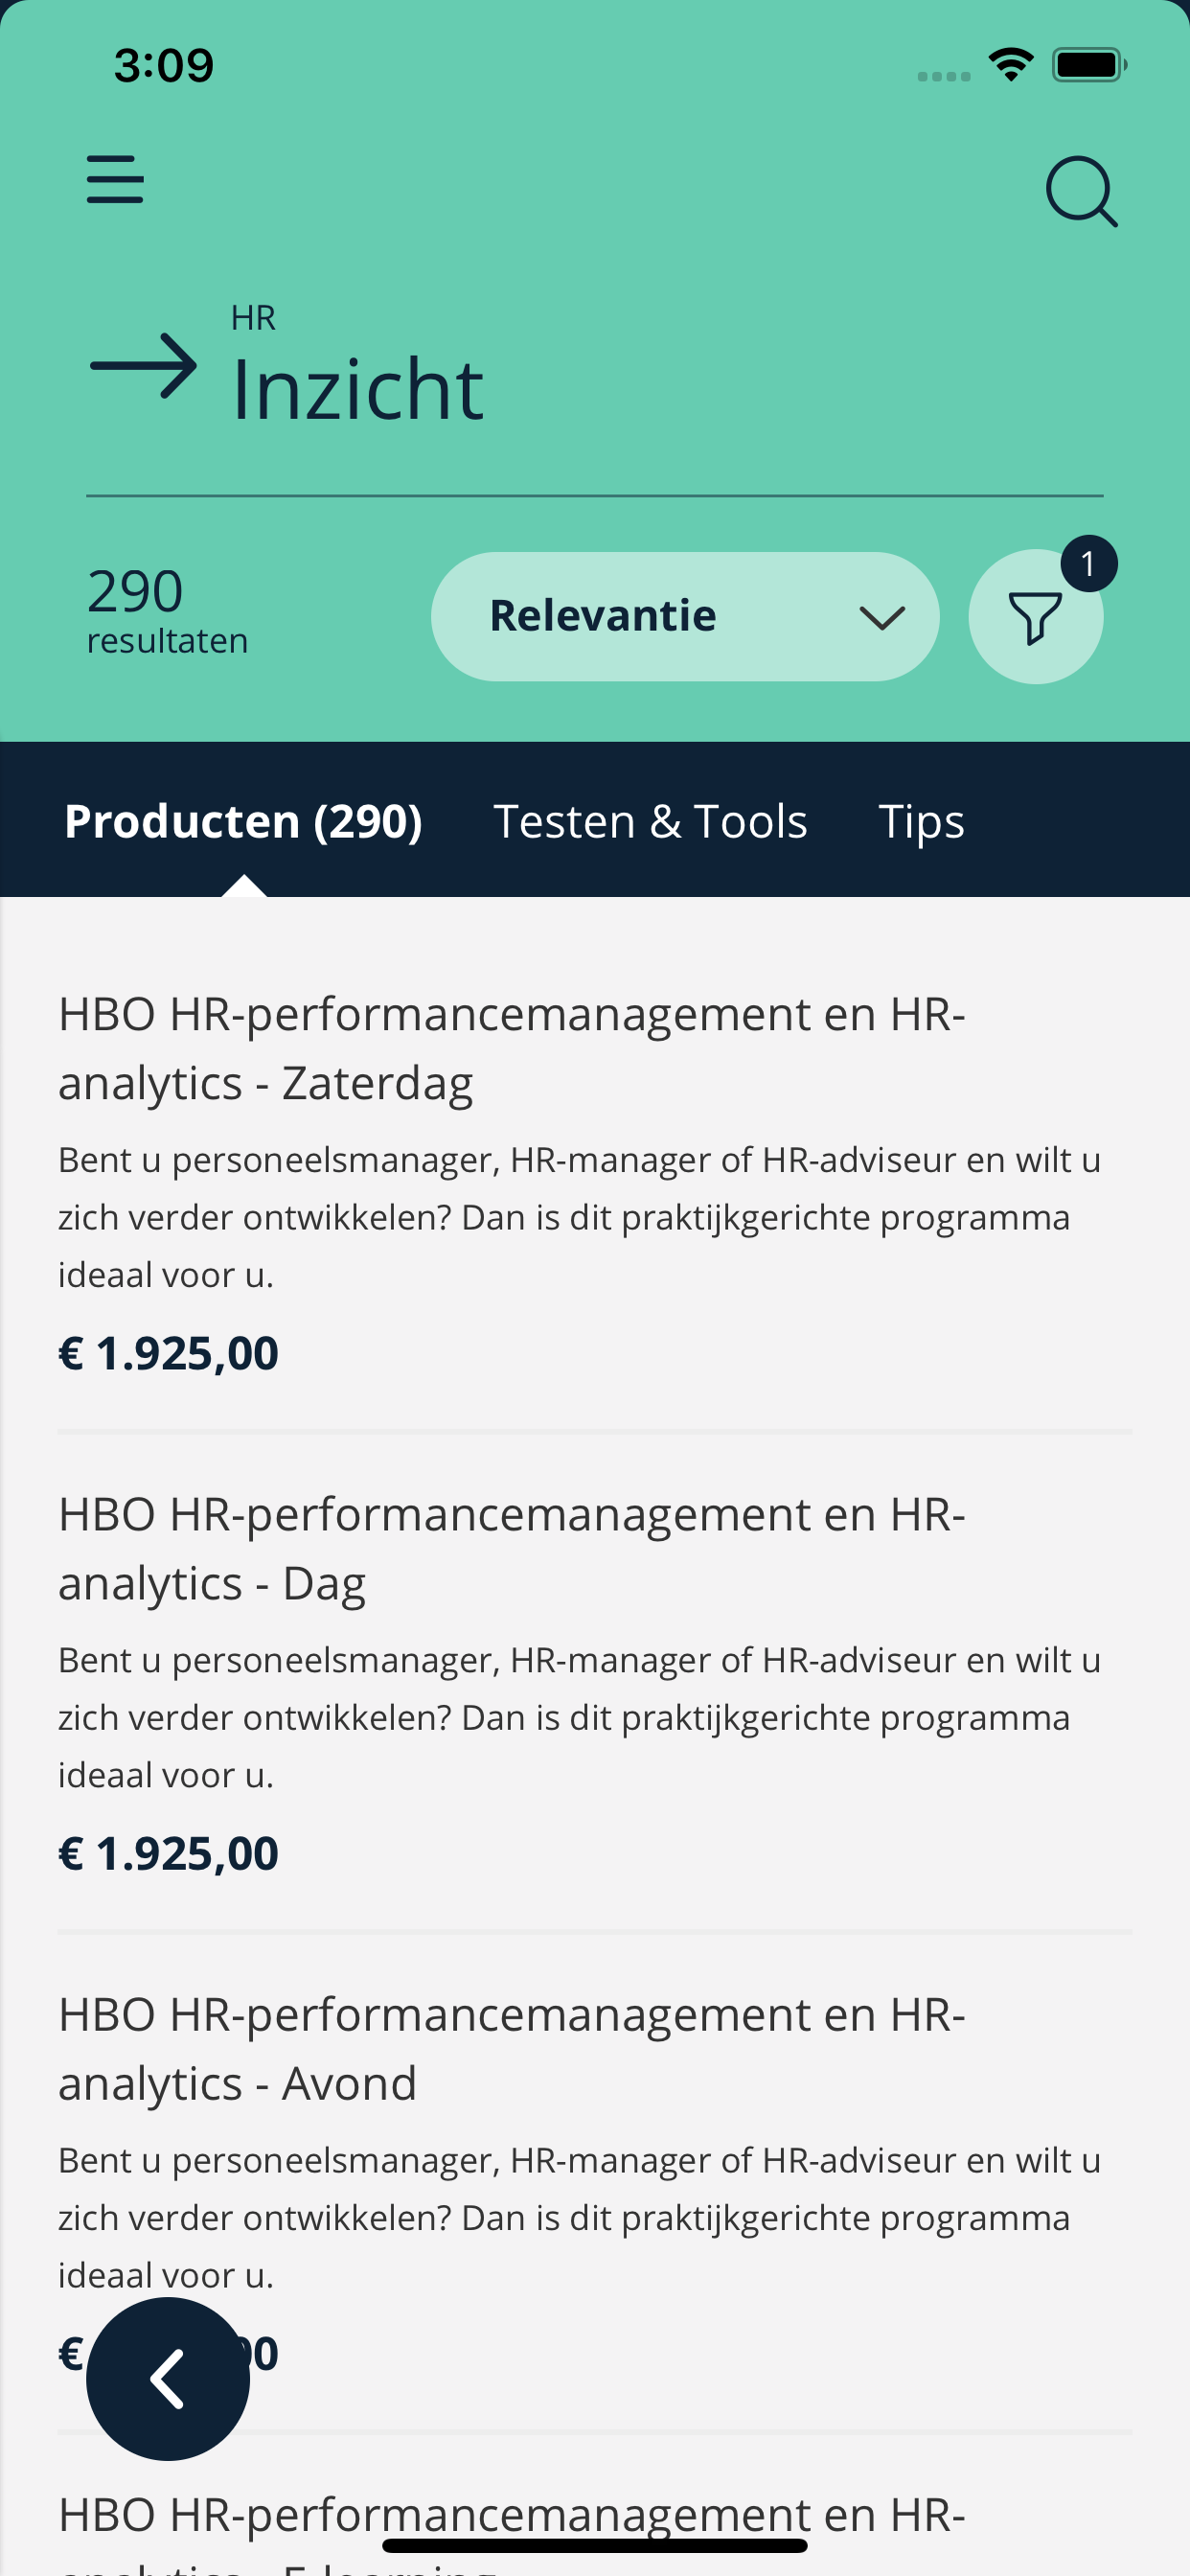Tap the search magnifier icon
The width and height of the screenshot is (1190, 2576).
pyautogui.click(x=1081, y=191)
